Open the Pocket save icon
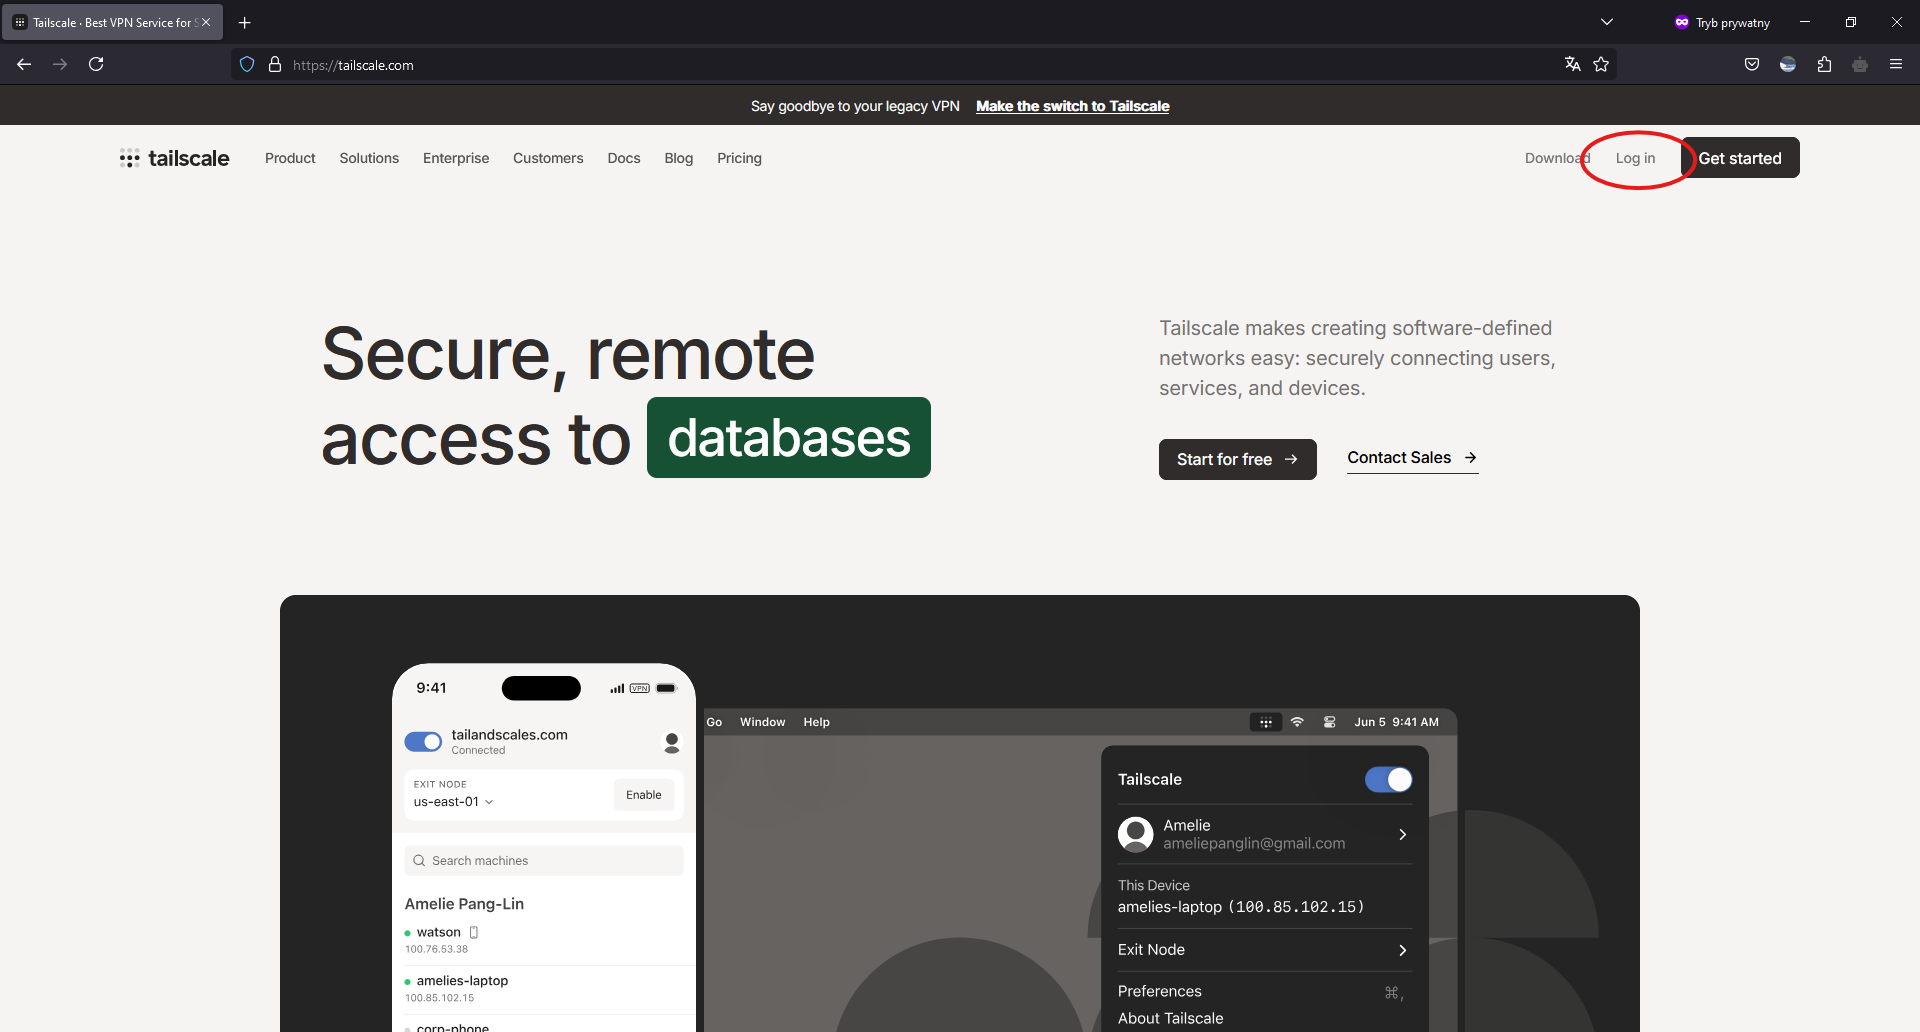 (1752, 64)
